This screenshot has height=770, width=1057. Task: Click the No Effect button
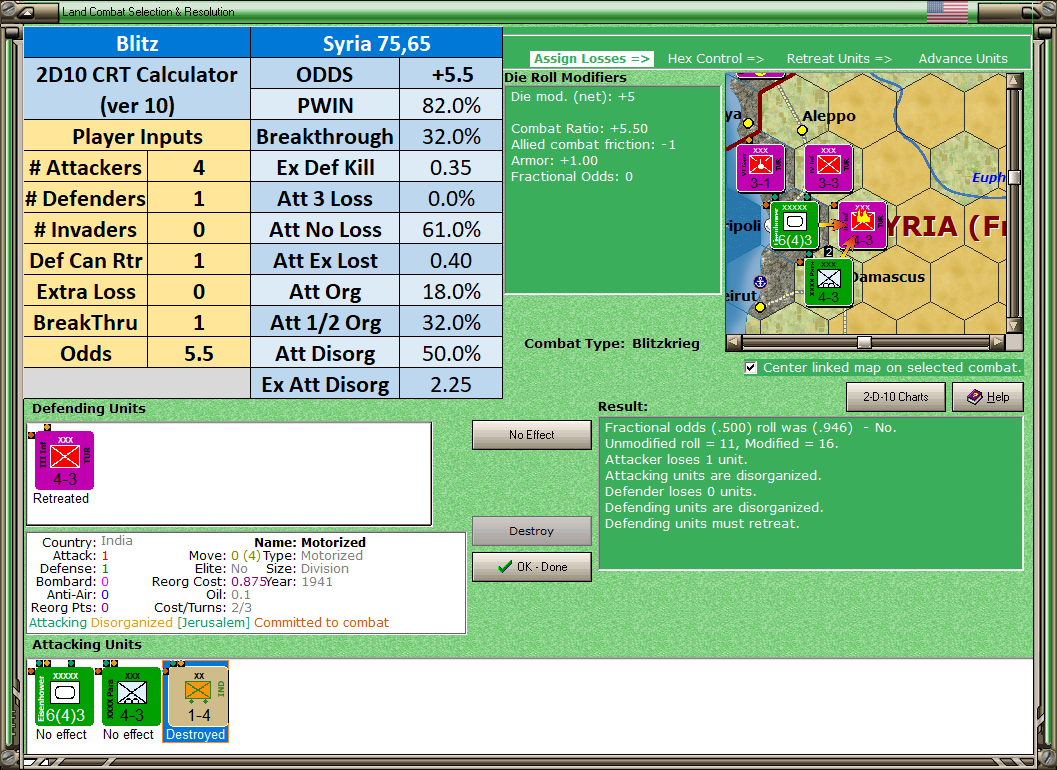[532, 435]
